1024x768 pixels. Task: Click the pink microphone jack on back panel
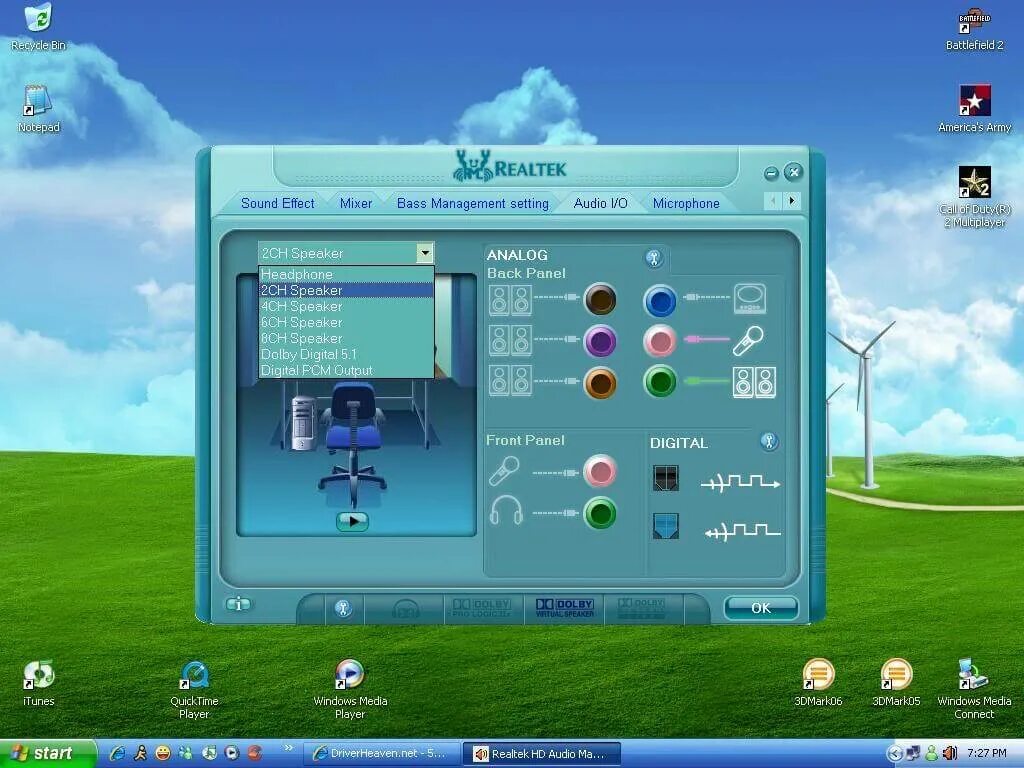tap(660, 341)
